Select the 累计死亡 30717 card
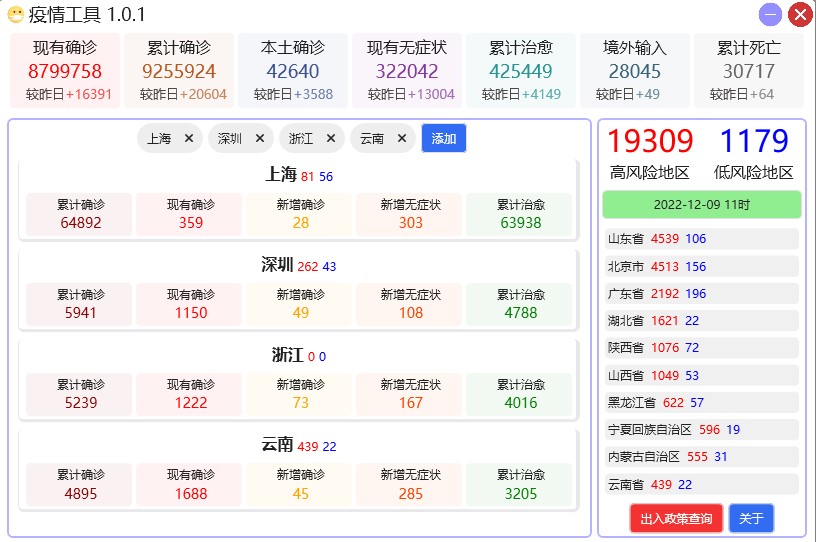Viewport: 816px width, 542px height. [x=749, y=71]
